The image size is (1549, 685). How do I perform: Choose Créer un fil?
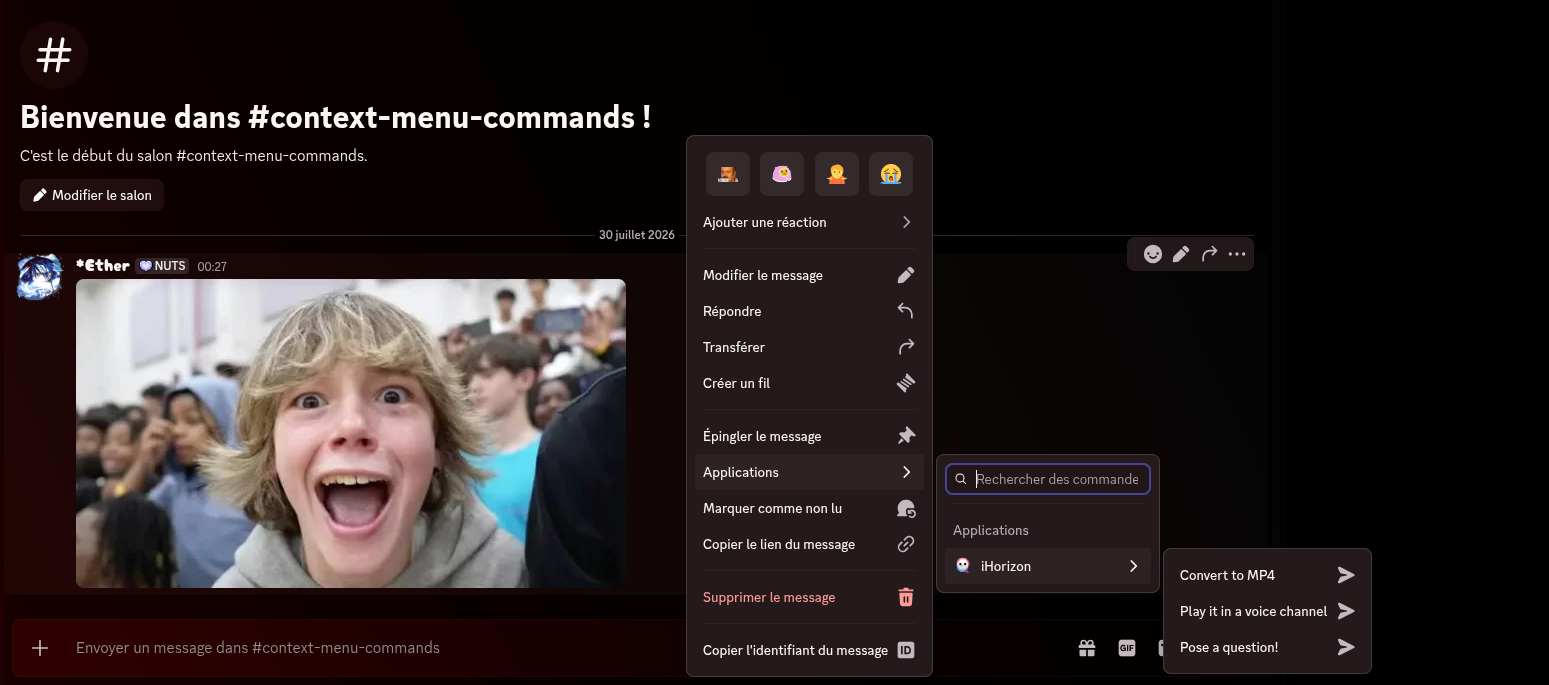point(809,383)
